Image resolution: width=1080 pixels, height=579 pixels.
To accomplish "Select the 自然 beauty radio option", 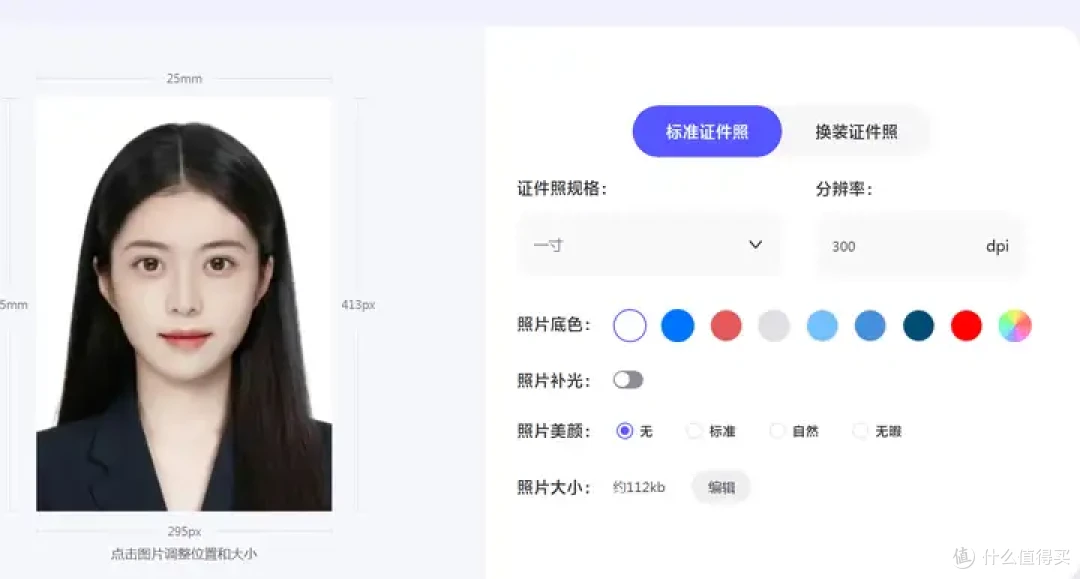I will pos(777,431).
